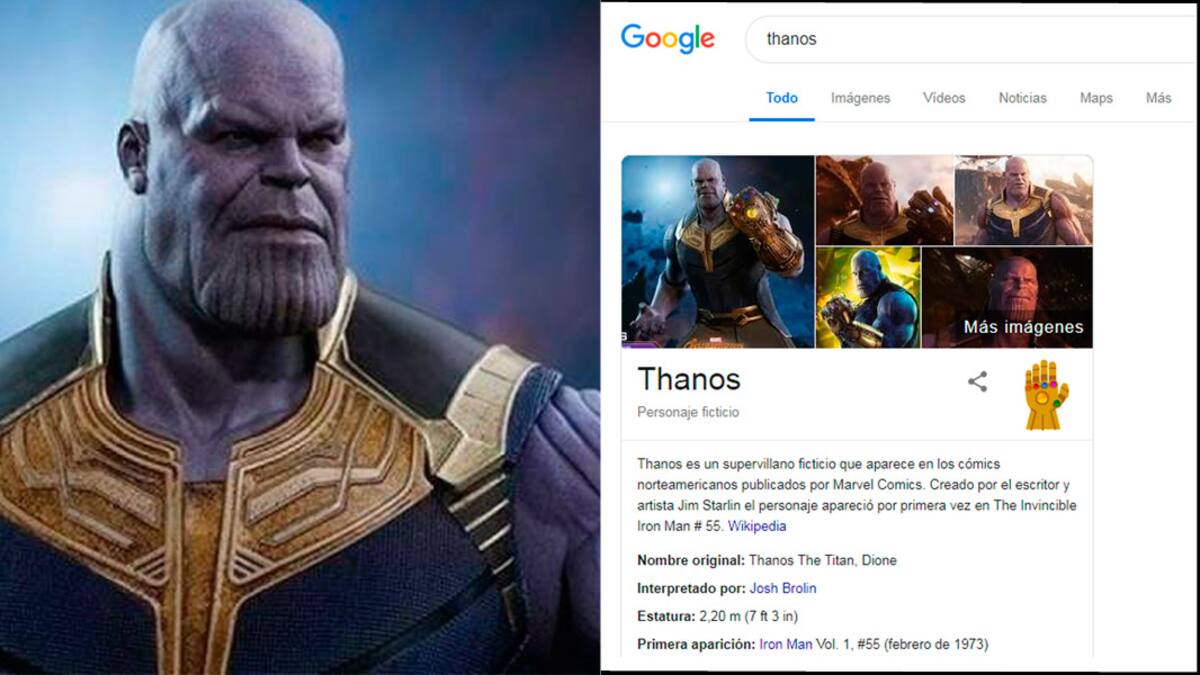The height and width of the screenshot is (675, 1200).
Task: Click the search field containing thanos
Action: coord(972,40)
